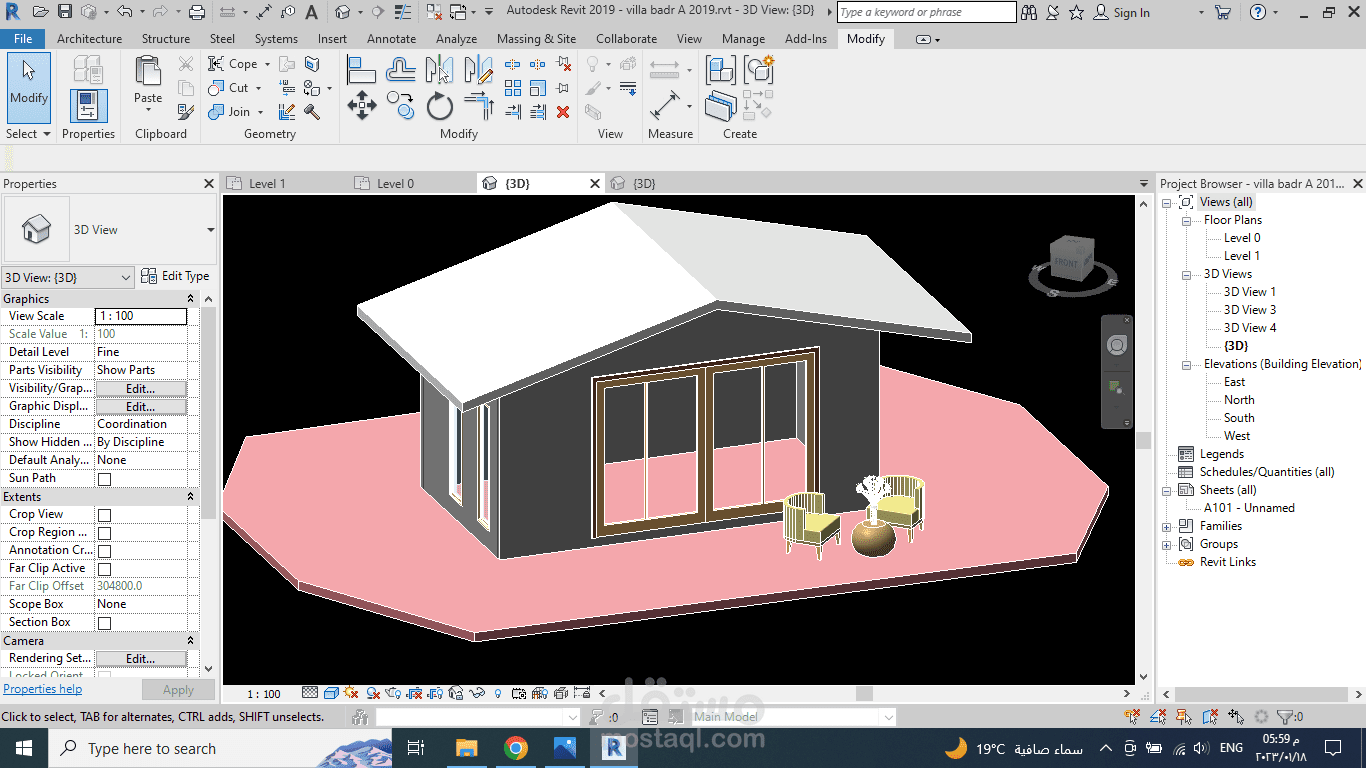Screen dimensions: 1366x768
Task: Open Properties help link
Action: (x=42, y=688)
